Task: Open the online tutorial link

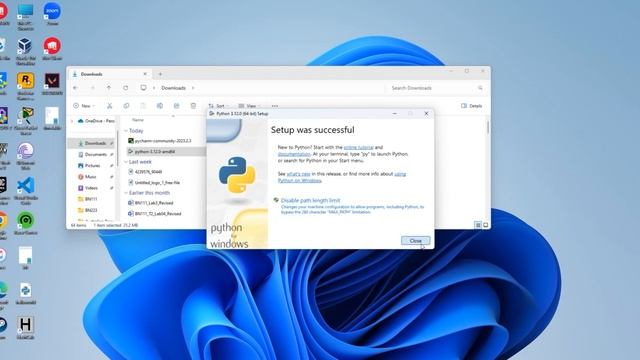Action: point(358,147)
